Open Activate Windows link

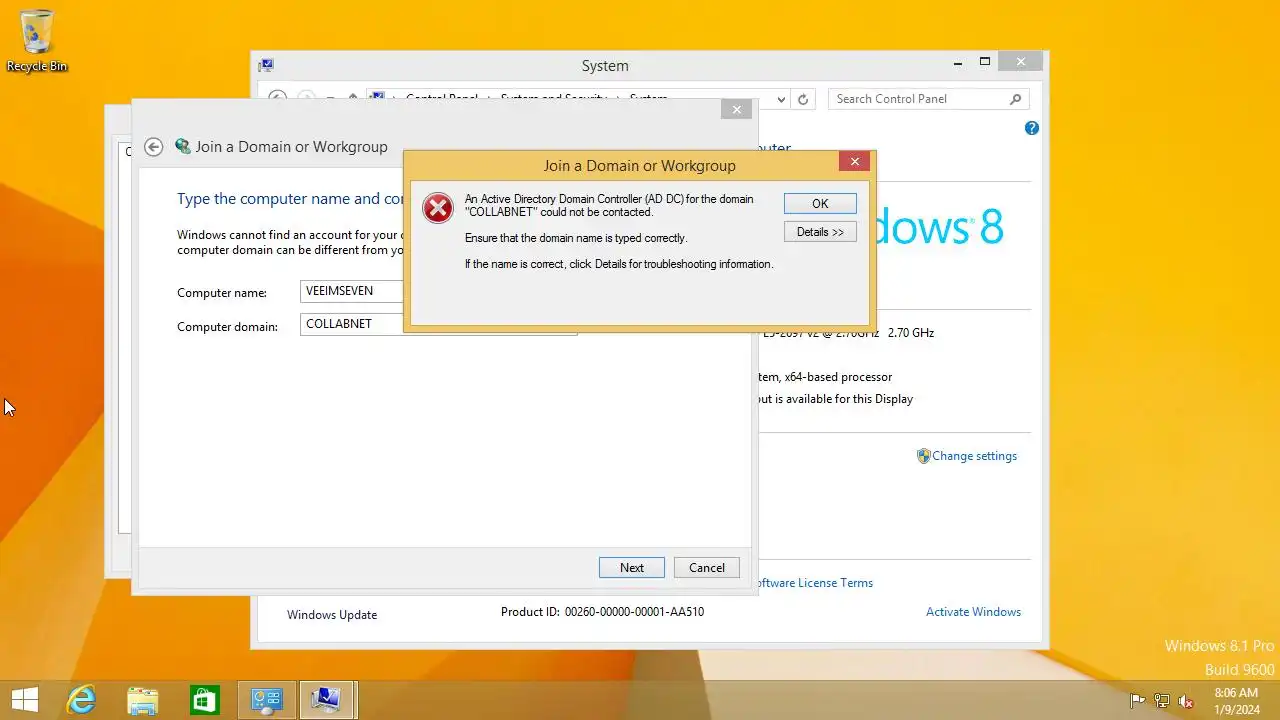973,612
